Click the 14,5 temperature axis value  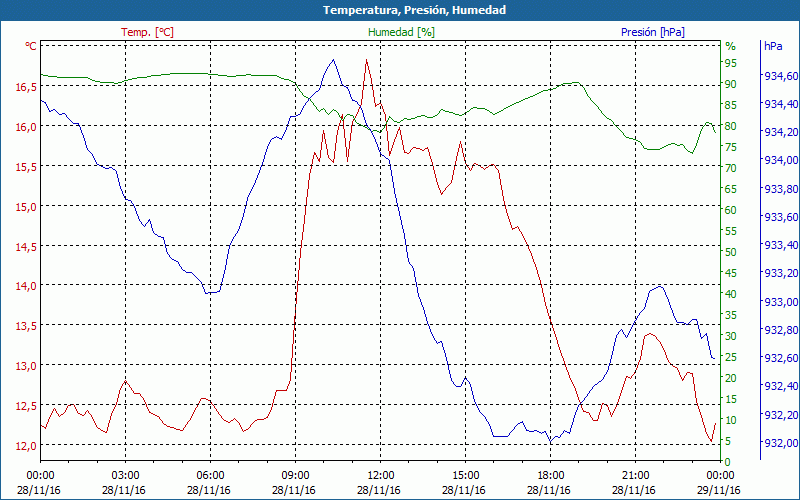[26, 247]
